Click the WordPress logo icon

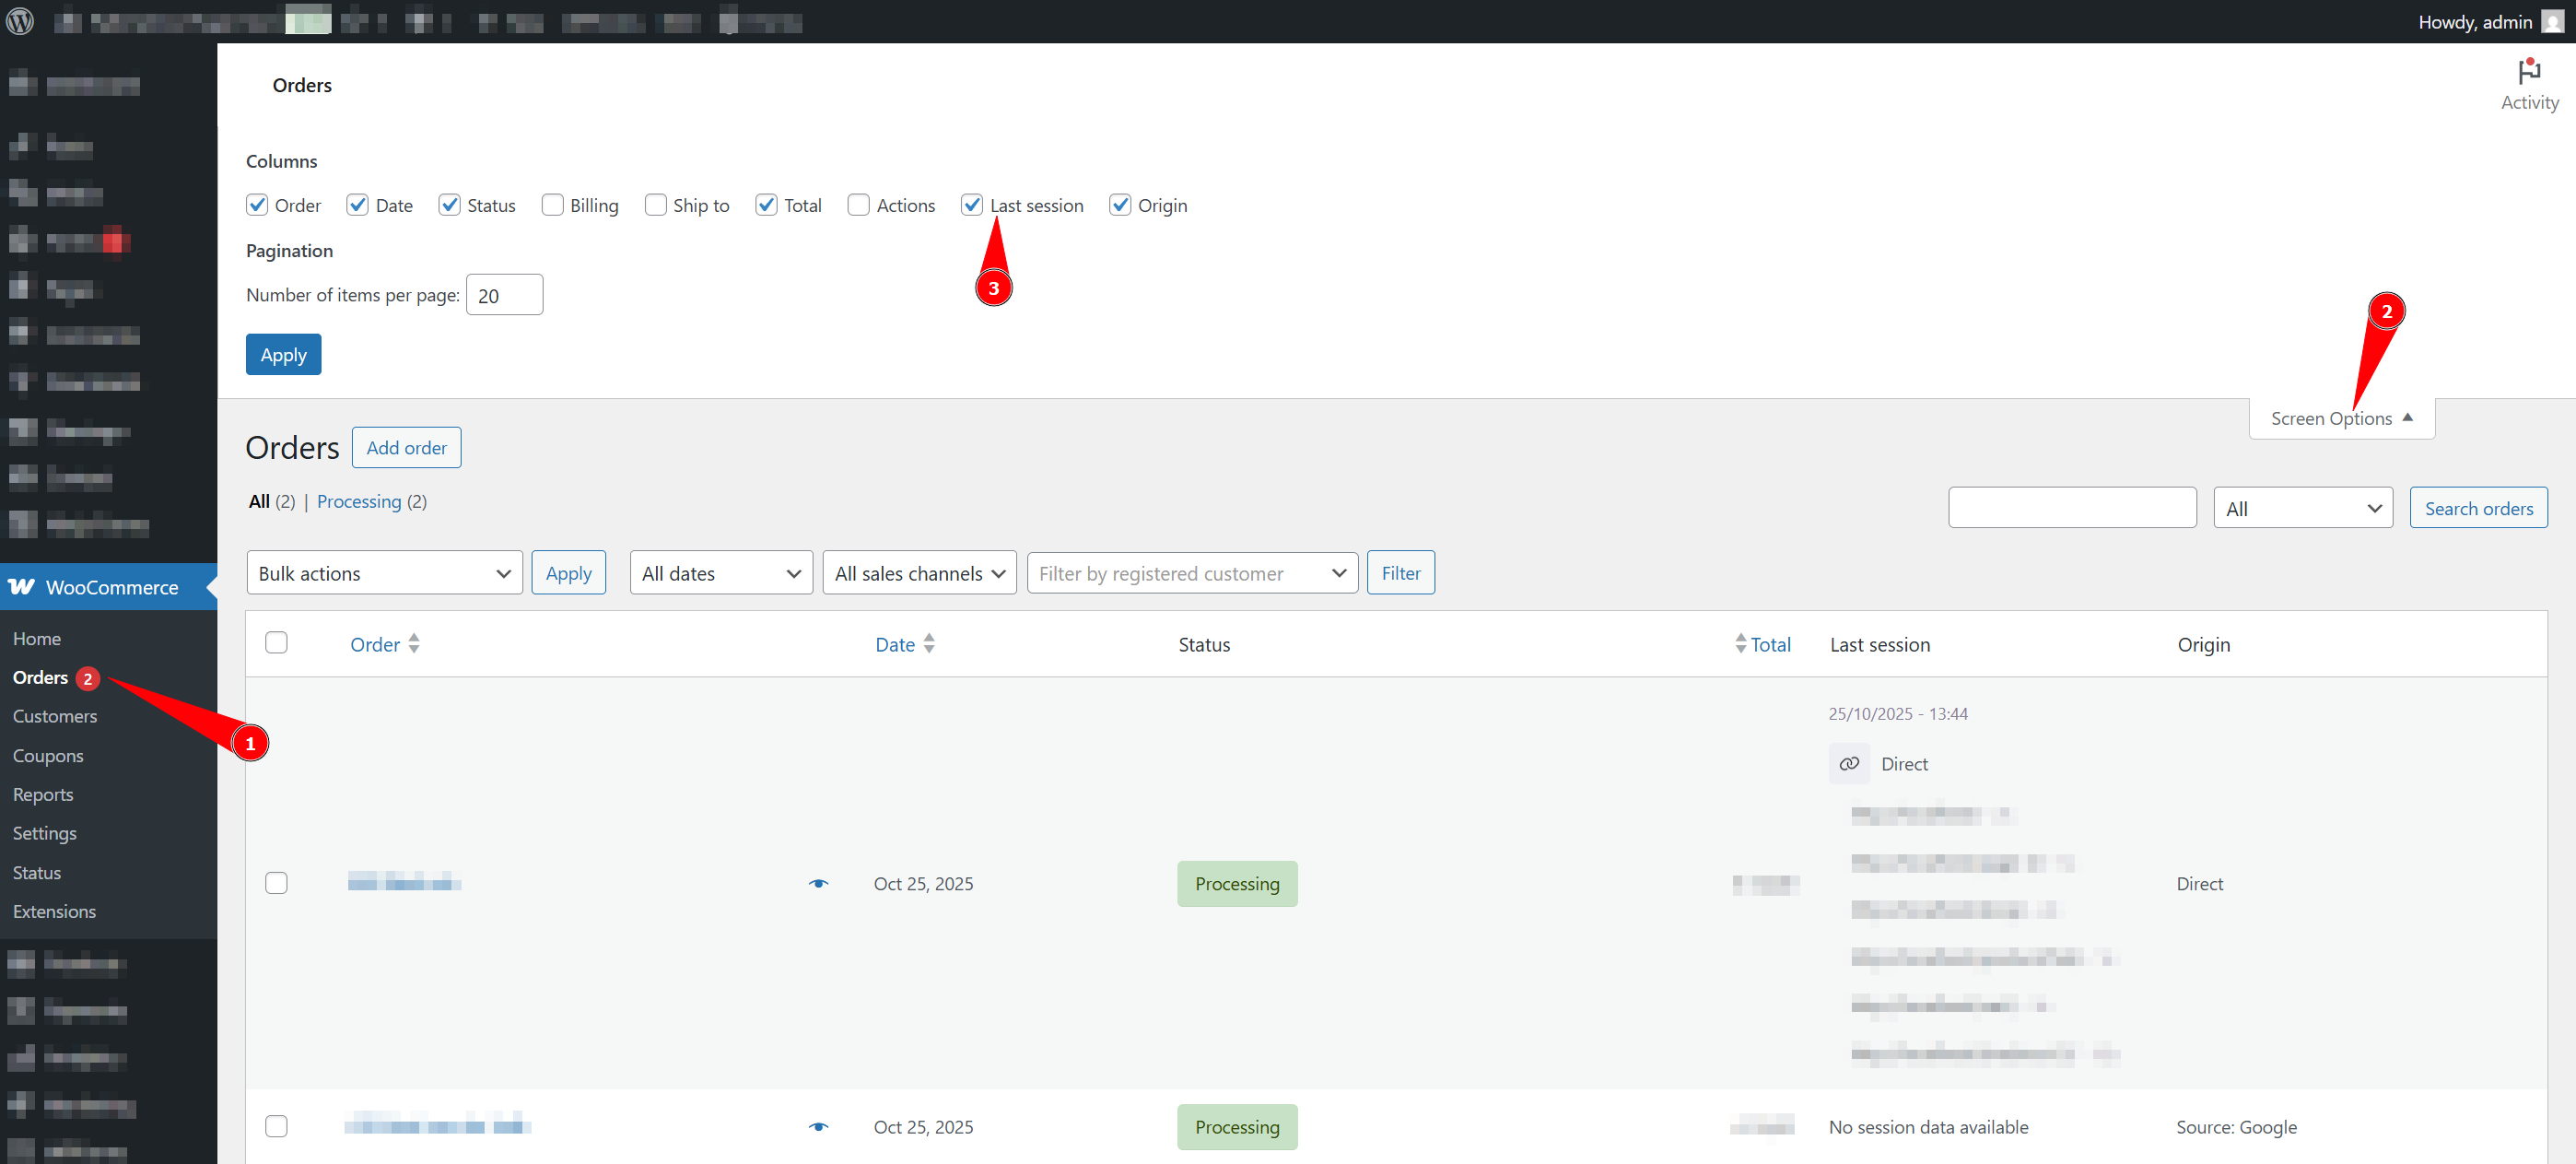click(x=20, y=21)
